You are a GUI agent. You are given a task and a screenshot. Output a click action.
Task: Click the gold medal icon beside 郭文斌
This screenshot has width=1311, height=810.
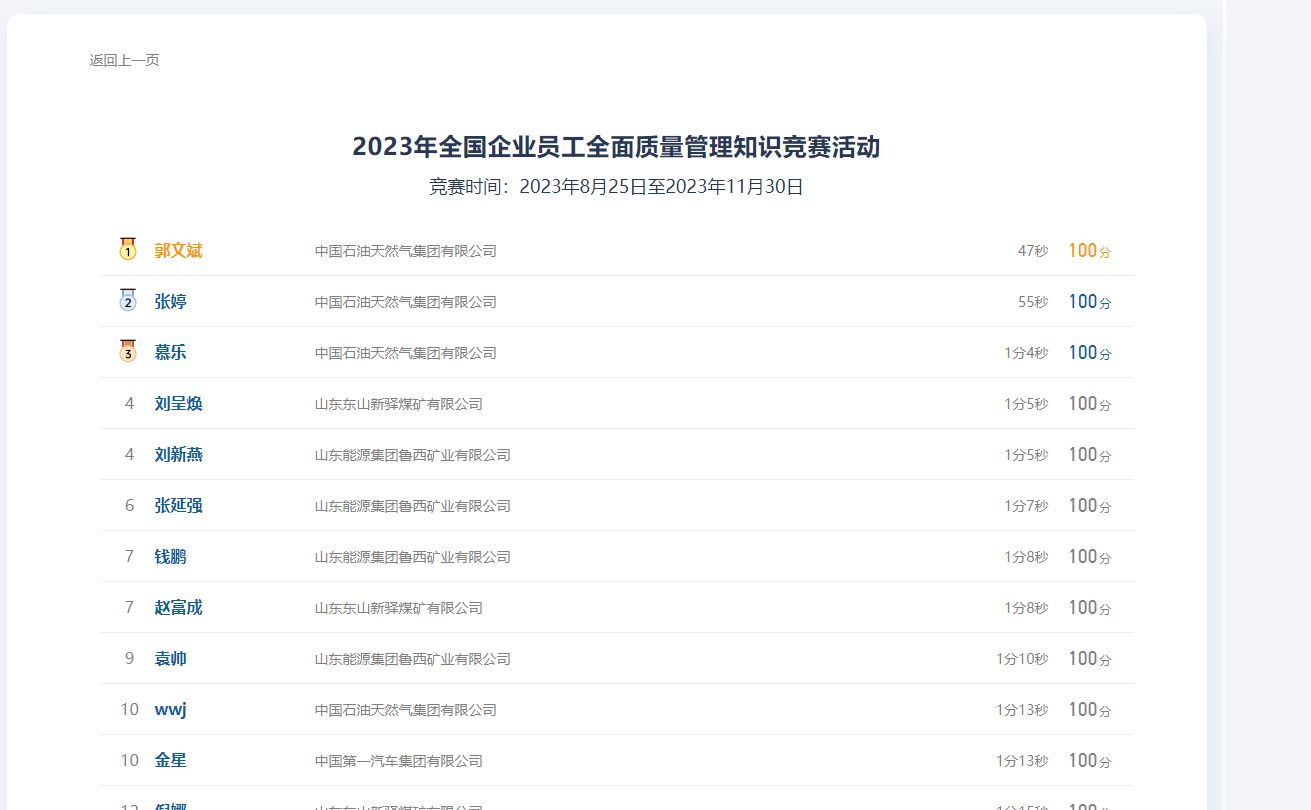point(127,249)
